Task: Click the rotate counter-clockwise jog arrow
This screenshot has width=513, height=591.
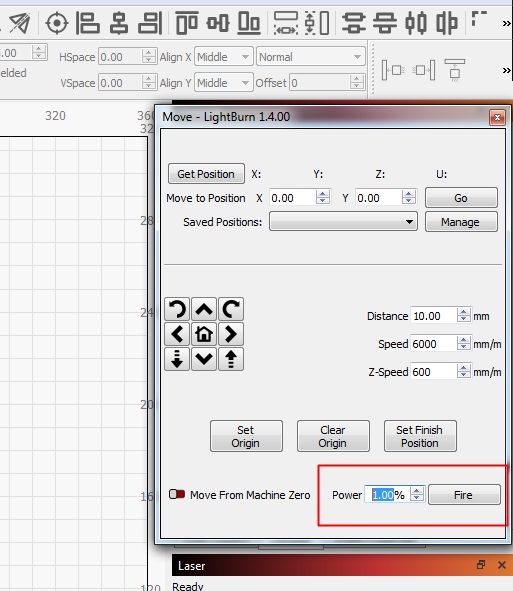Action: (177, 309)
